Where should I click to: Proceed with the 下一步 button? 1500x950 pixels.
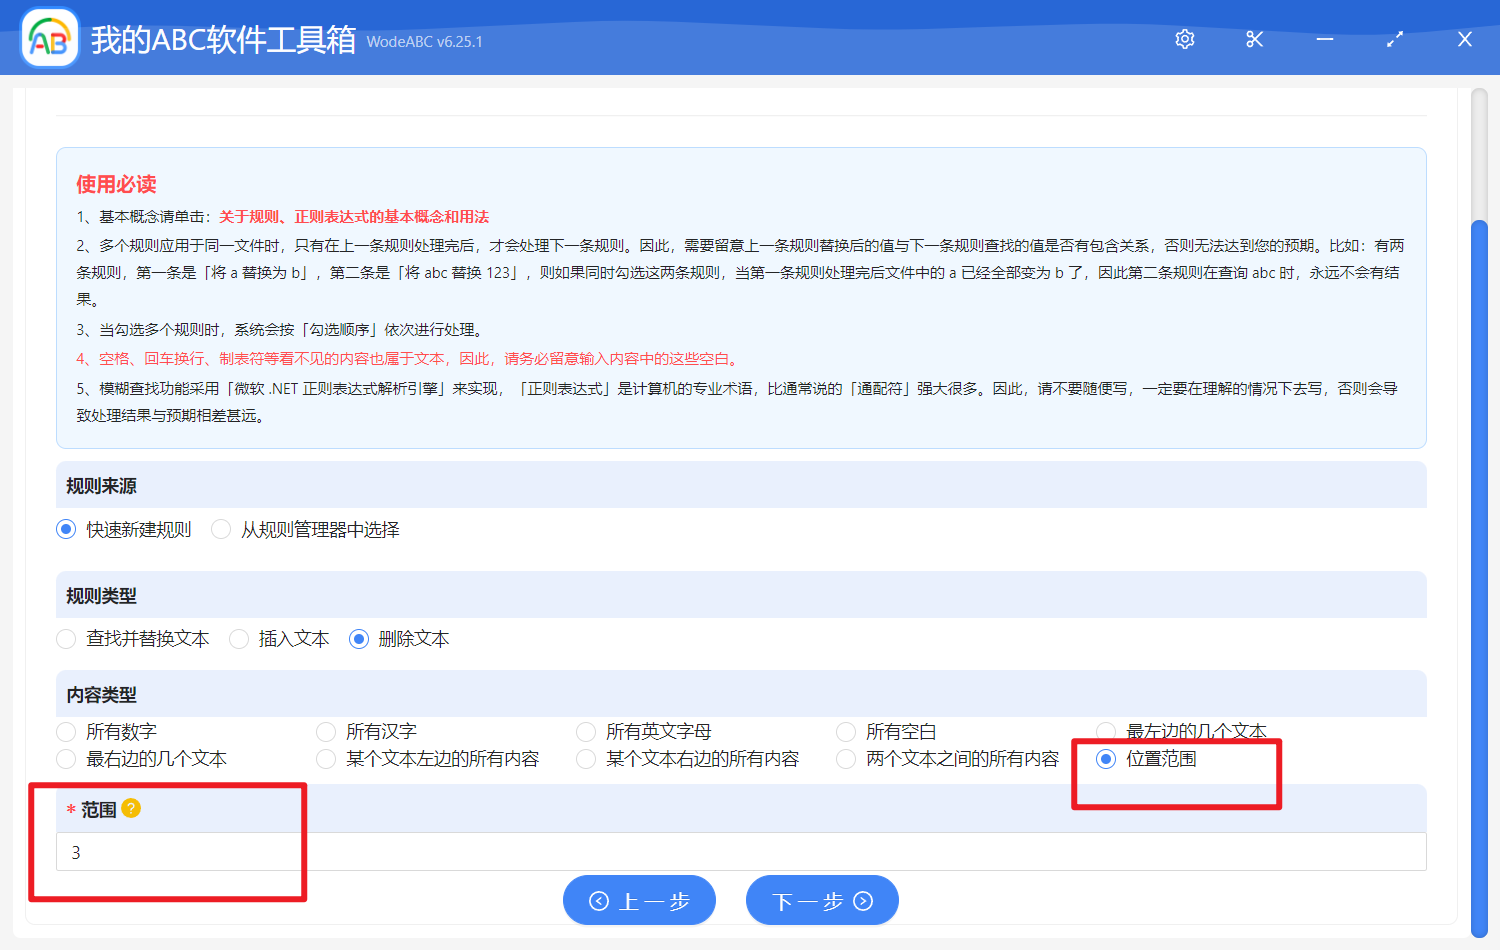pyautogui.click(x=822, y=900)
